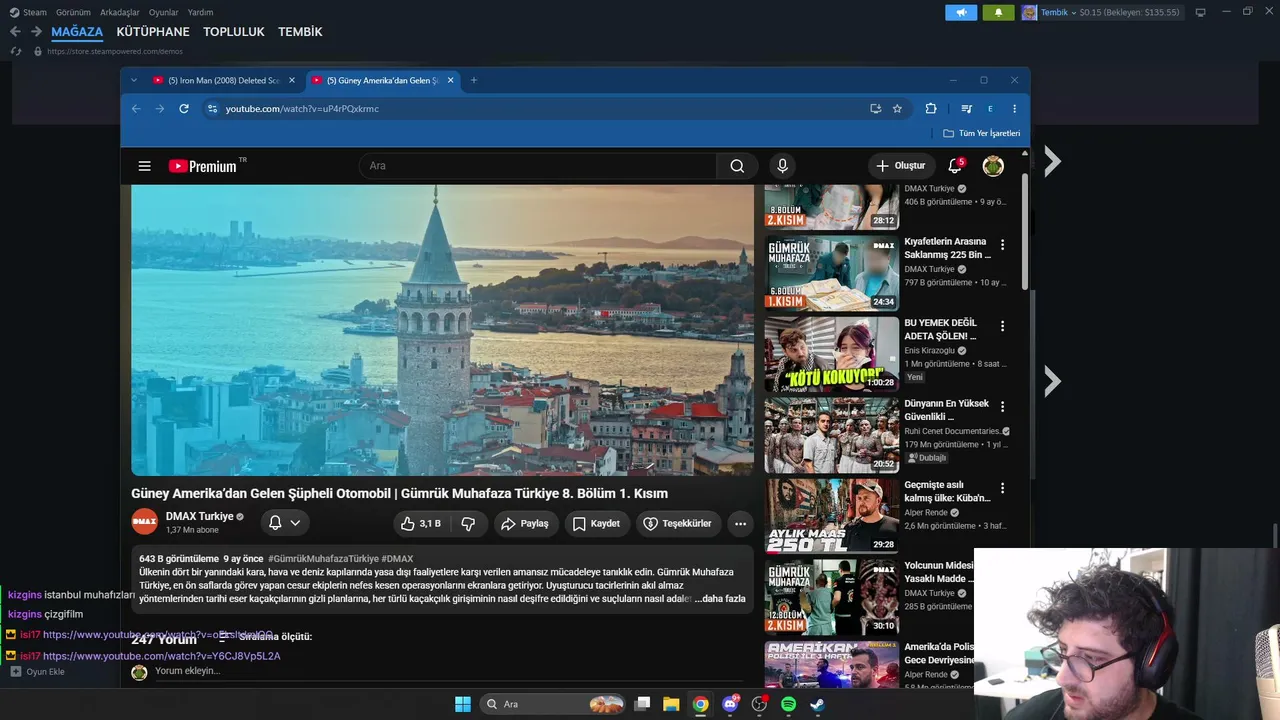Open Discord from the taskbar
The image size is (1280, 720).
730,704
